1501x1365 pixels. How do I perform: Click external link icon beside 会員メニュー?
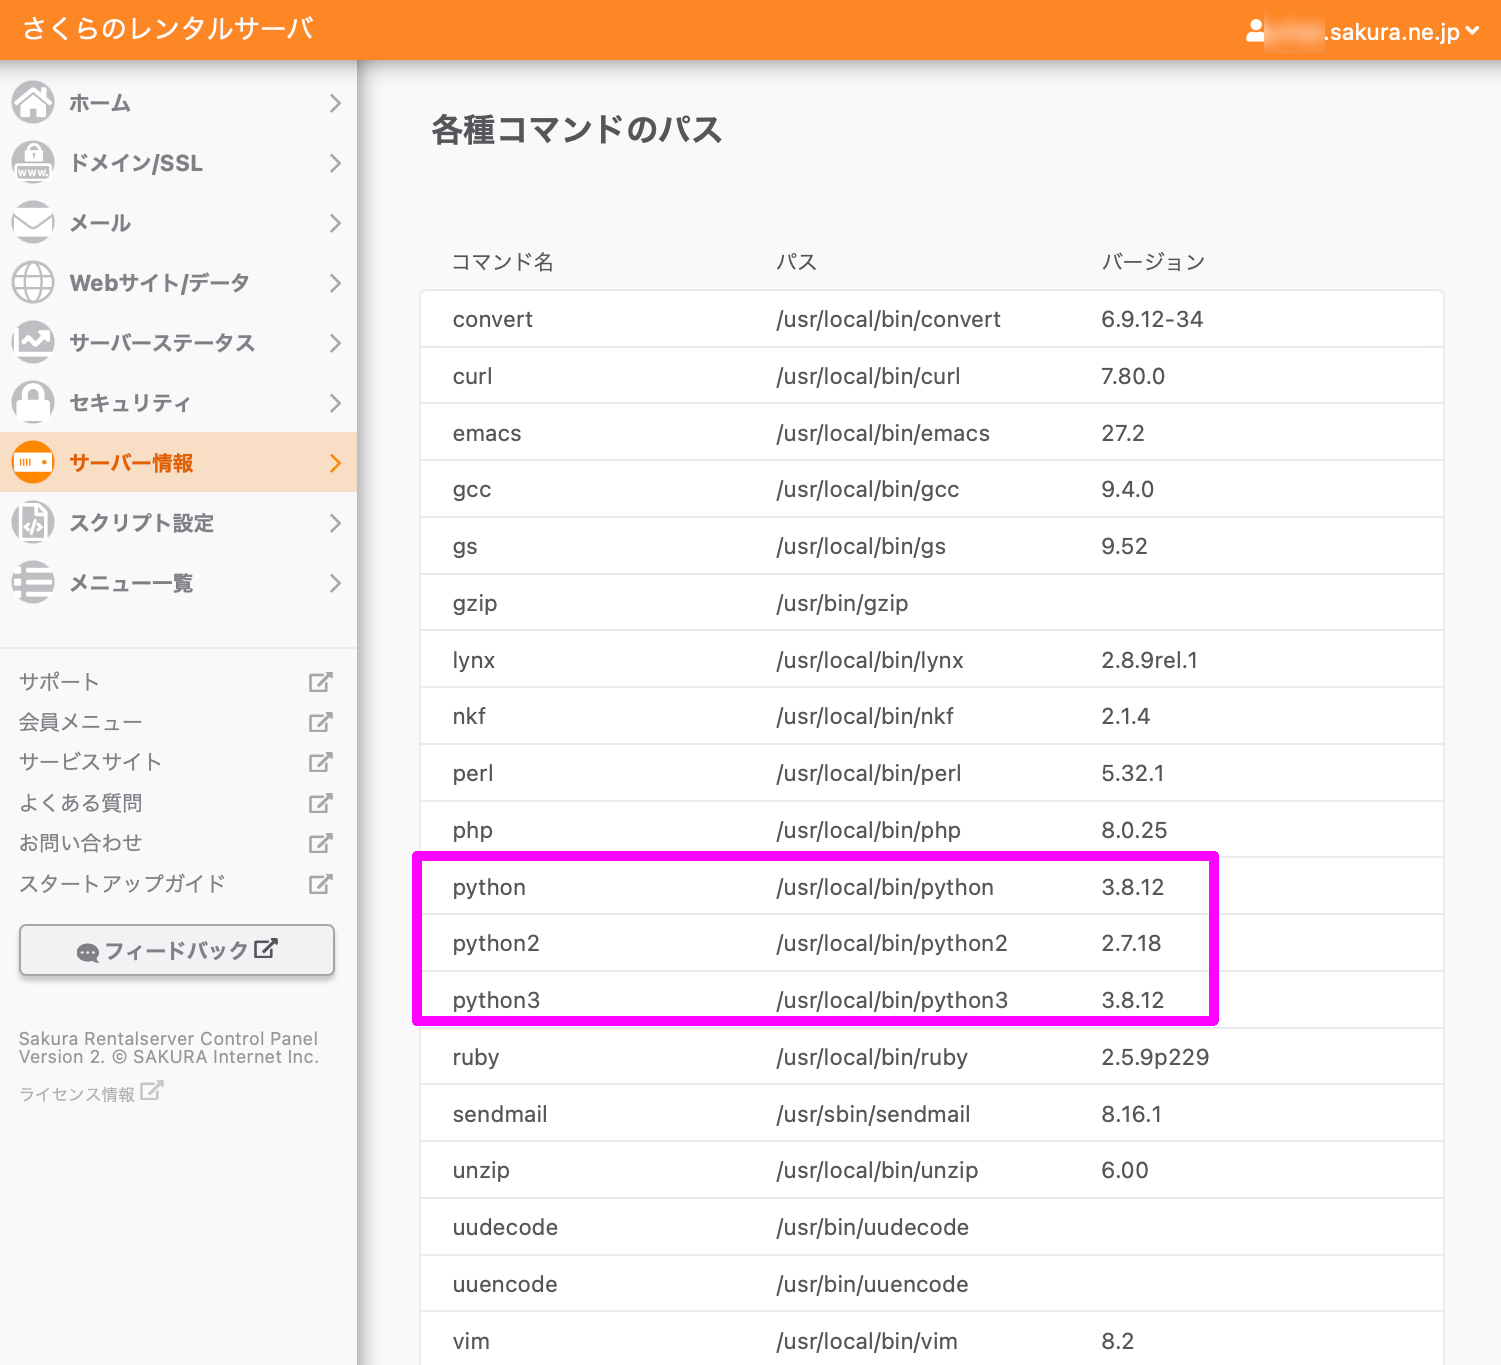pos(320,722)
